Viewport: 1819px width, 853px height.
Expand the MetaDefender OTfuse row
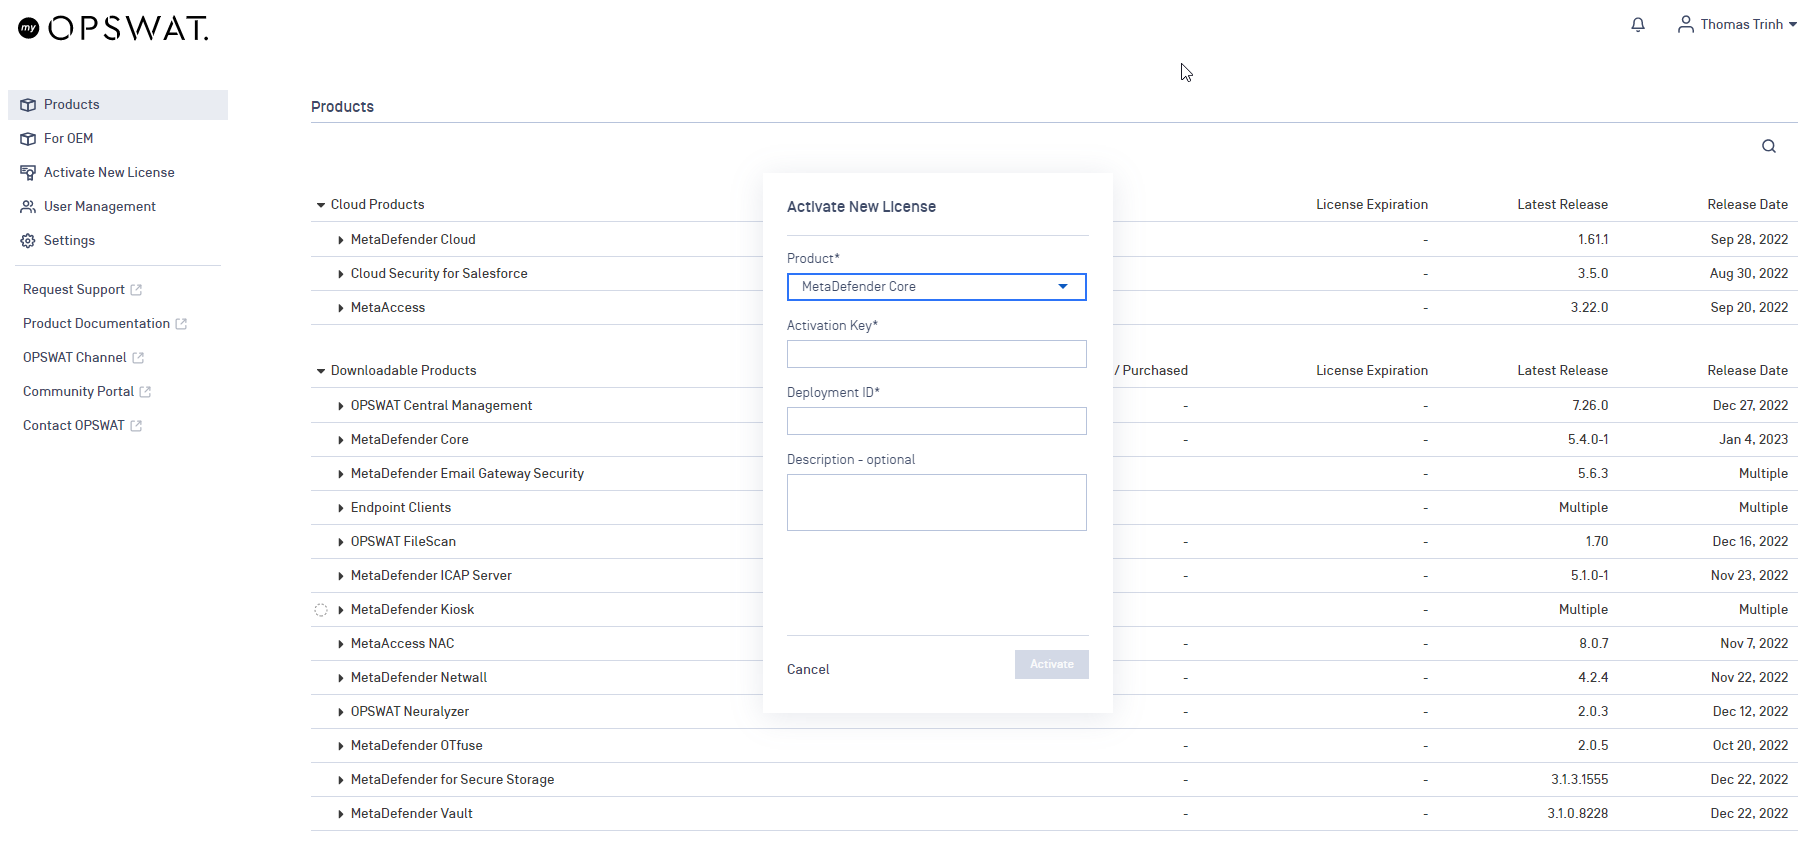pos(341,746)
